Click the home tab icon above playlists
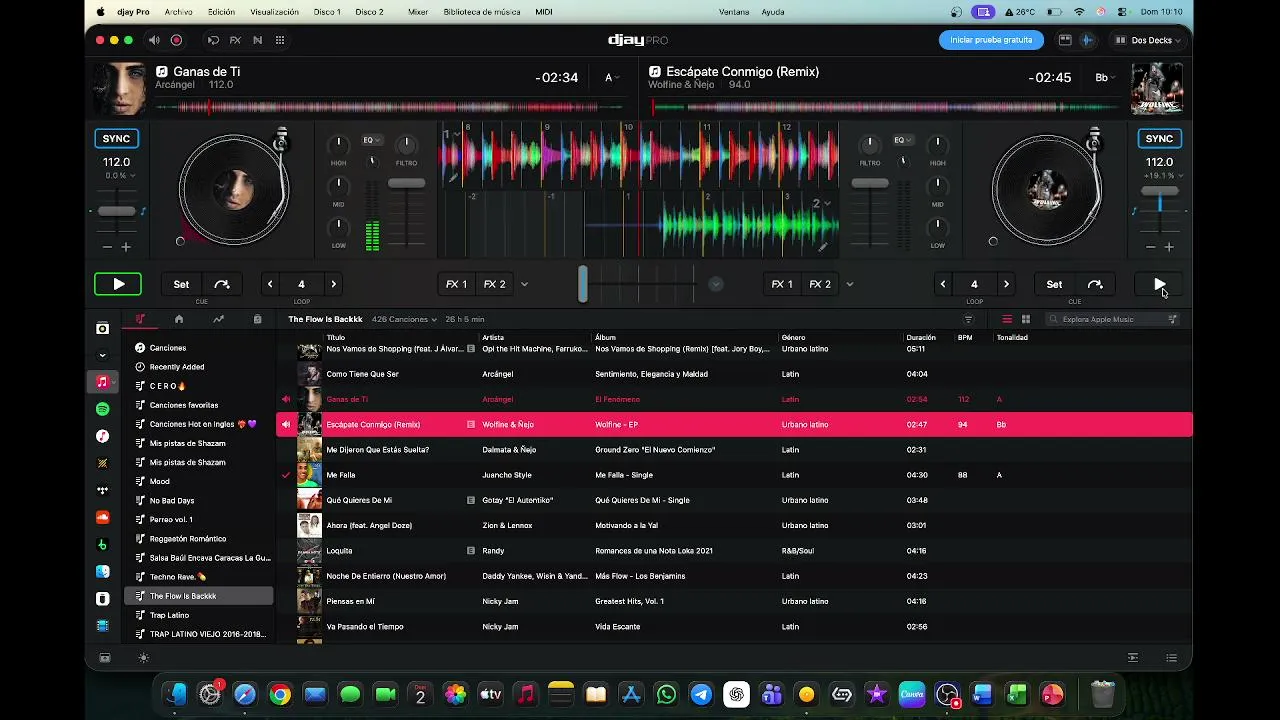This screenshot has width=1280, height=720. [179, 319]
